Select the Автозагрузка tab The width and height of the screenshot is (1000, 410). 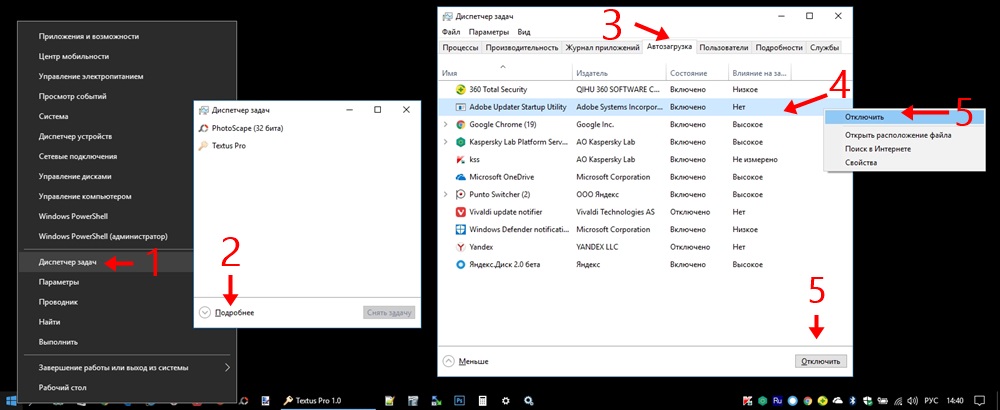pos(669,47)
